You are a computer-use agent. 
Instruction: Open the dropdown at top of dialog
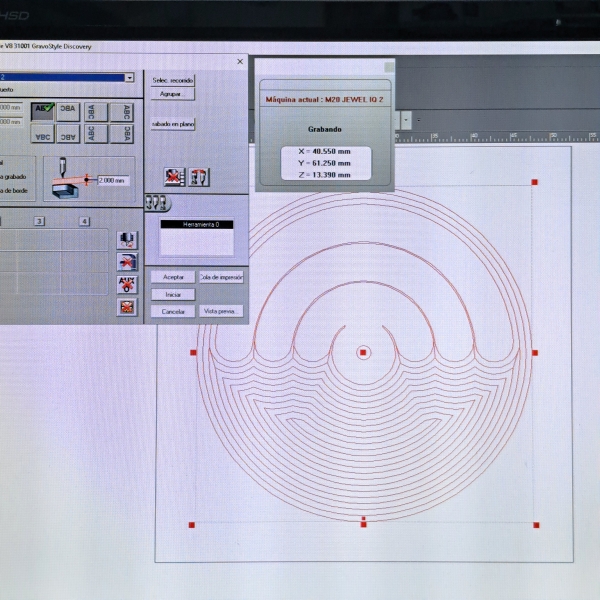coord(130,77)
